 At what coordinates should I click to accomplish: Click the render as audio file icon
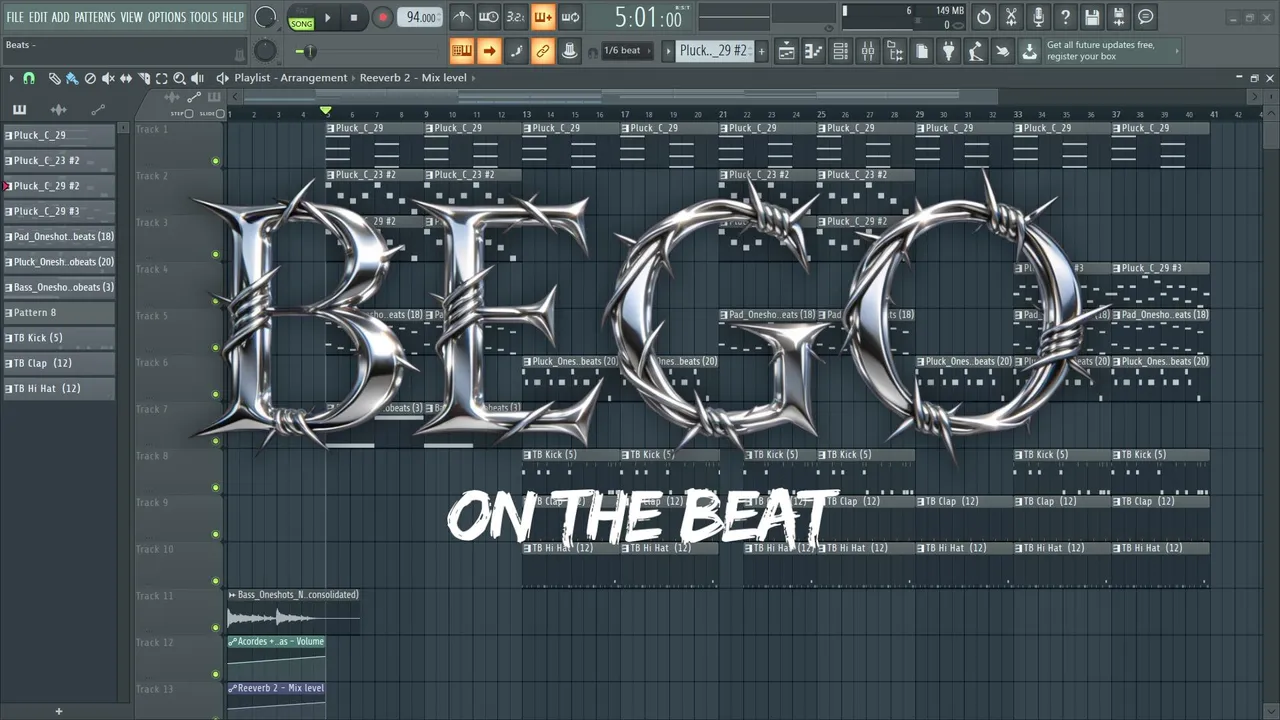pyautogui.click(x=1119, y=17)
